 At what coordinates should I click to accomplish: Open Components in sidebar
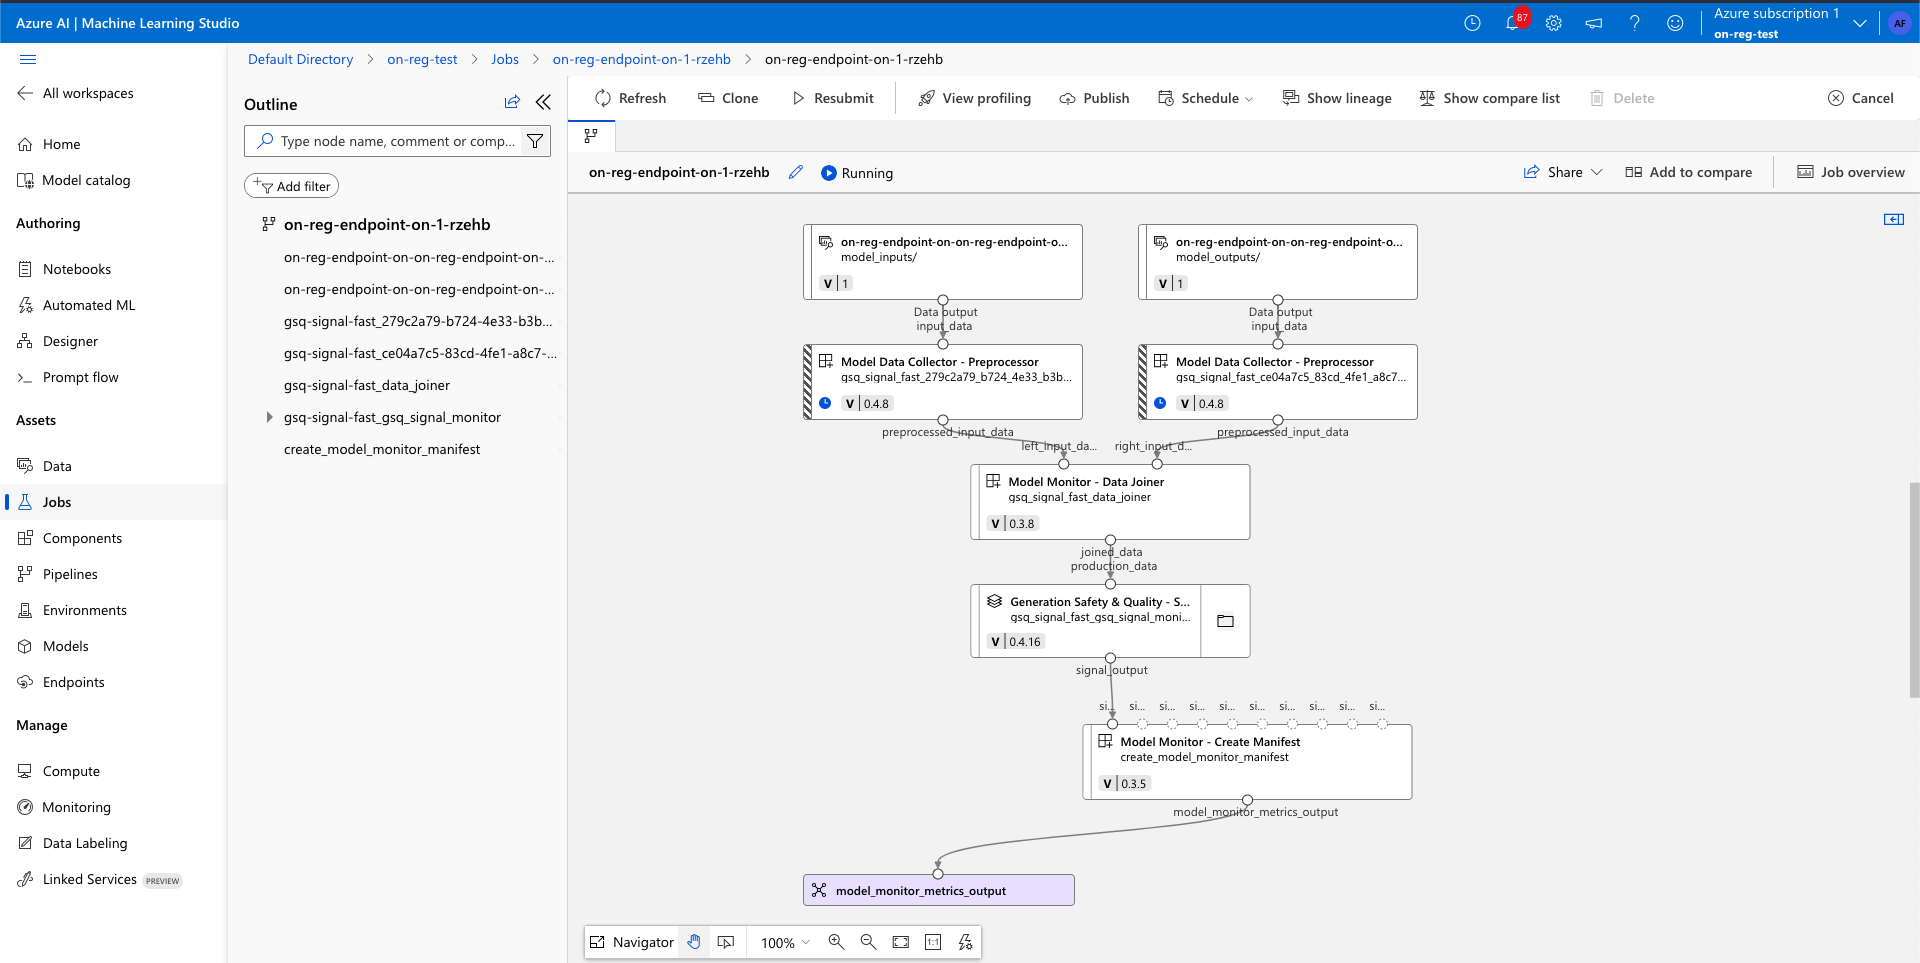pyautogui.click(x=71, y=538)
